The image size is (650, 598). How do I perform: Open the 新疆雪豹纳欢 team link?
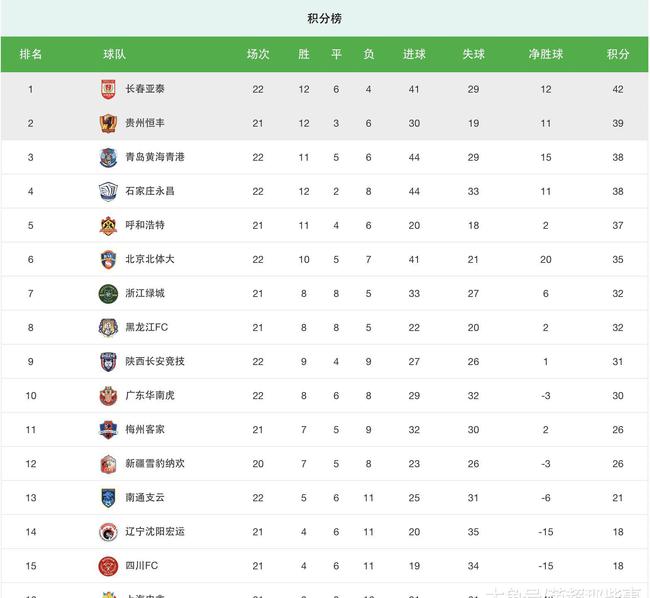[155, 463]
